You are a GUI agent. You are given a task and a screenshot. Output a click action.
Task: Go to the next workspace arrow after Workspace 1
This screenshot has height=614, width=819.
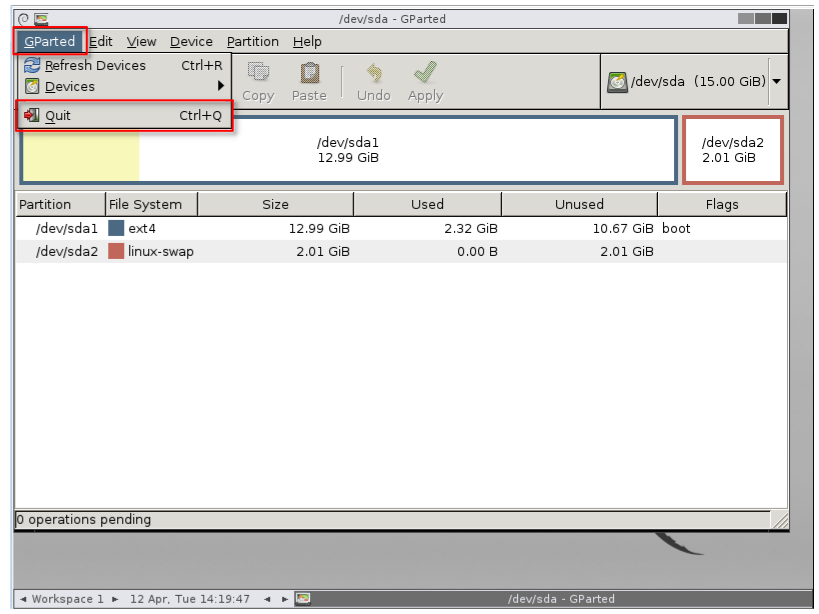point(115,599)
